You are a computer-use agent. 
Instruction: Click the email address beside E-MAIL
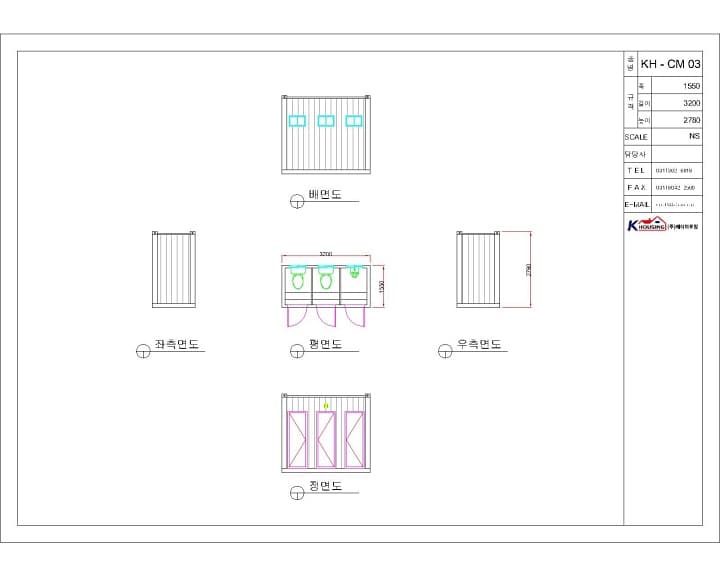click(675, 205)
